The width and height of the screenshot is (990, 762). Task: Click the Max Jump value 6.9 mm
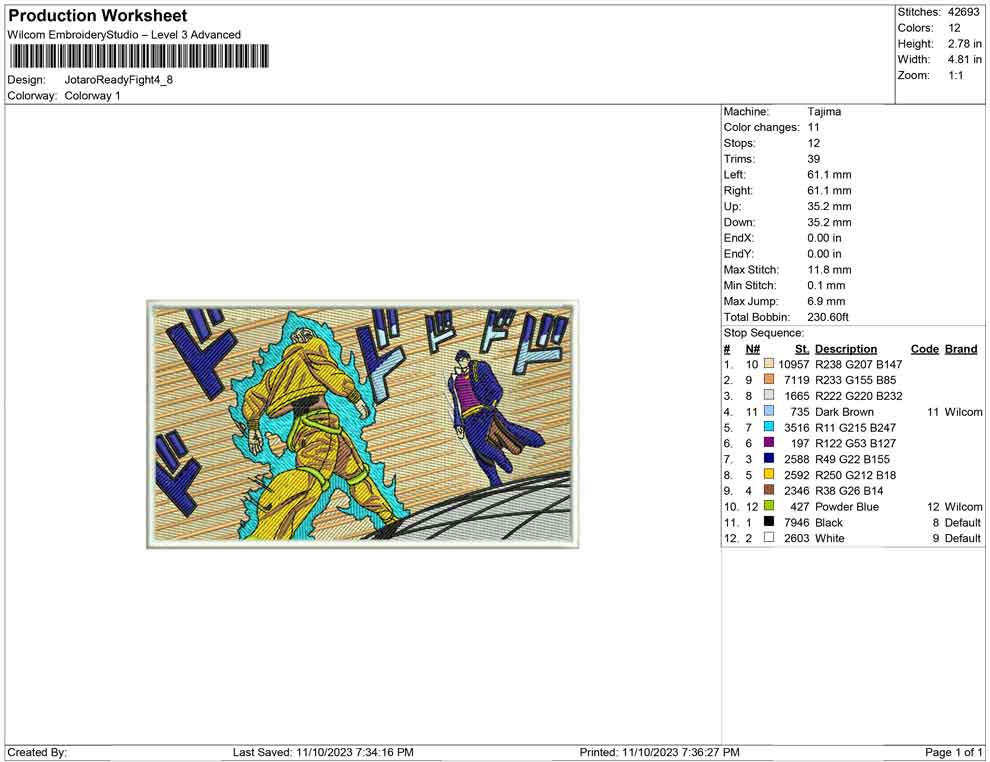pos(826,301)
